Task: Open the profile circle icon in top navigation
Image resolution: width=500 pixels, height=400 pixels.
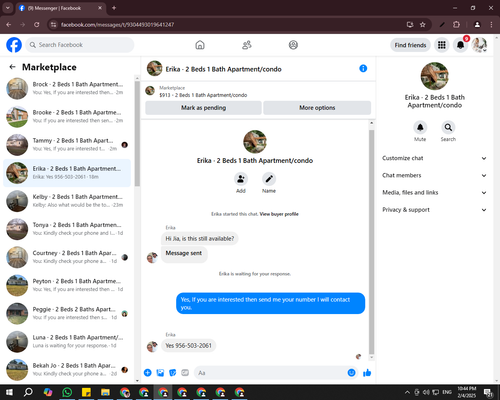Action: (x=293, y=45)
